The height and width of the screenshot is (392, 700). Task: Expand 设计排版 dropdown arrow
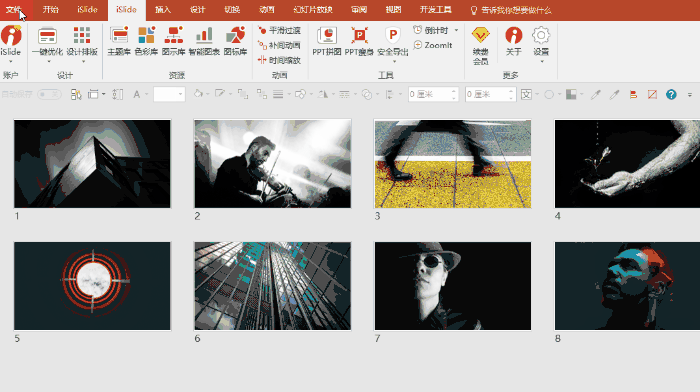pyautogui.click(x=83, y=62)
